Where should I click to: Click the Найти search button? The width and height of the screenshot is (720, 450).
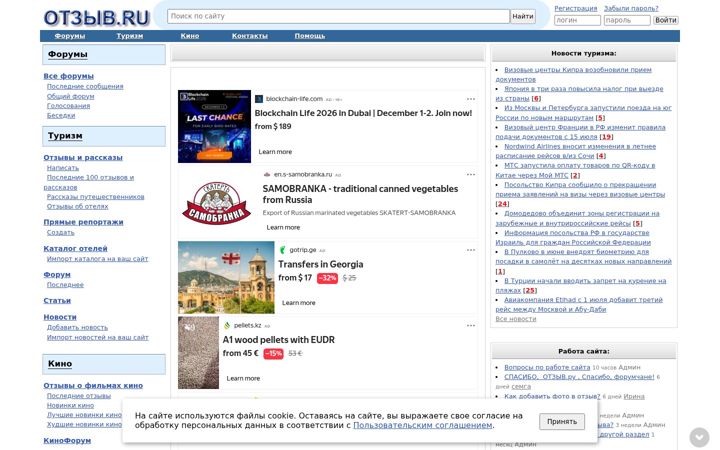[x=523, y=16]
